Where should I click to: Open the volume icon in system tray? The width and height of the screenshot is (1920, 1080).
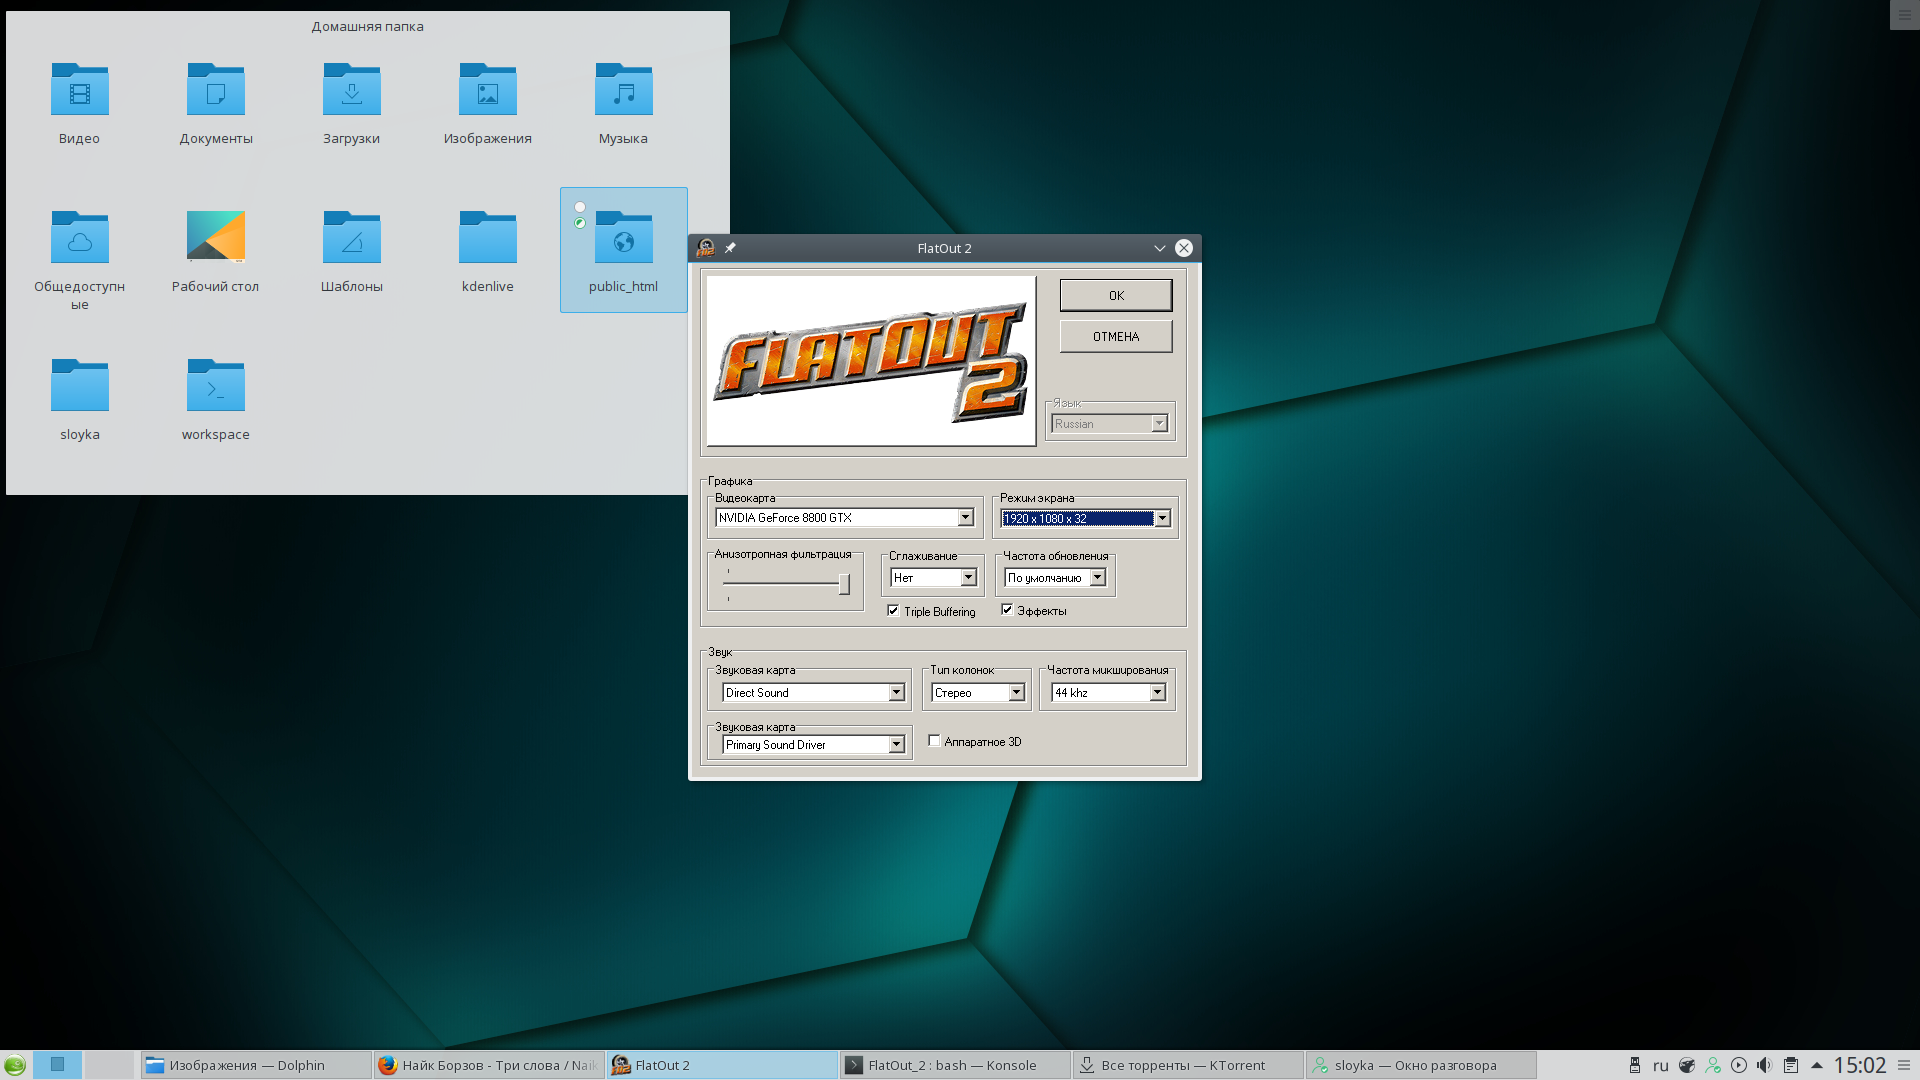[1764, 1065]
